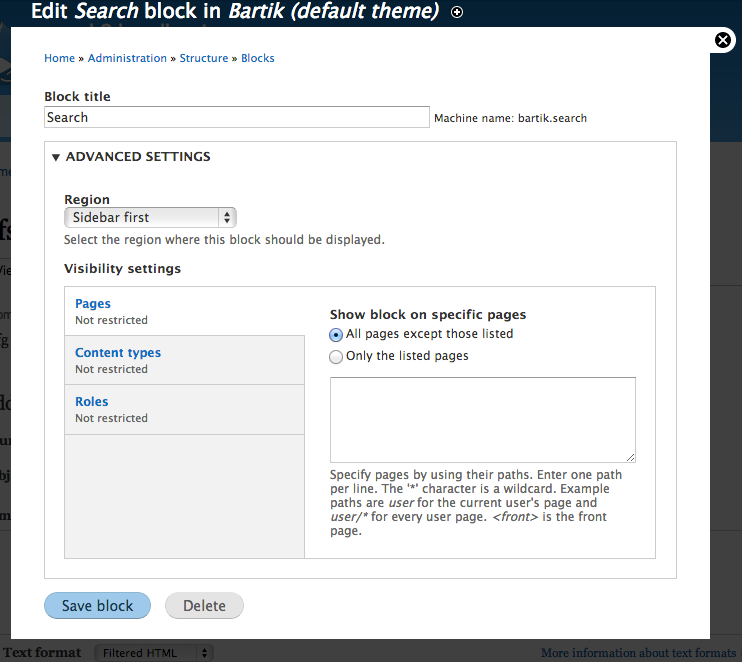Click inside the page paths text area
The image size is (742, 662).
[x=482, y=419]
